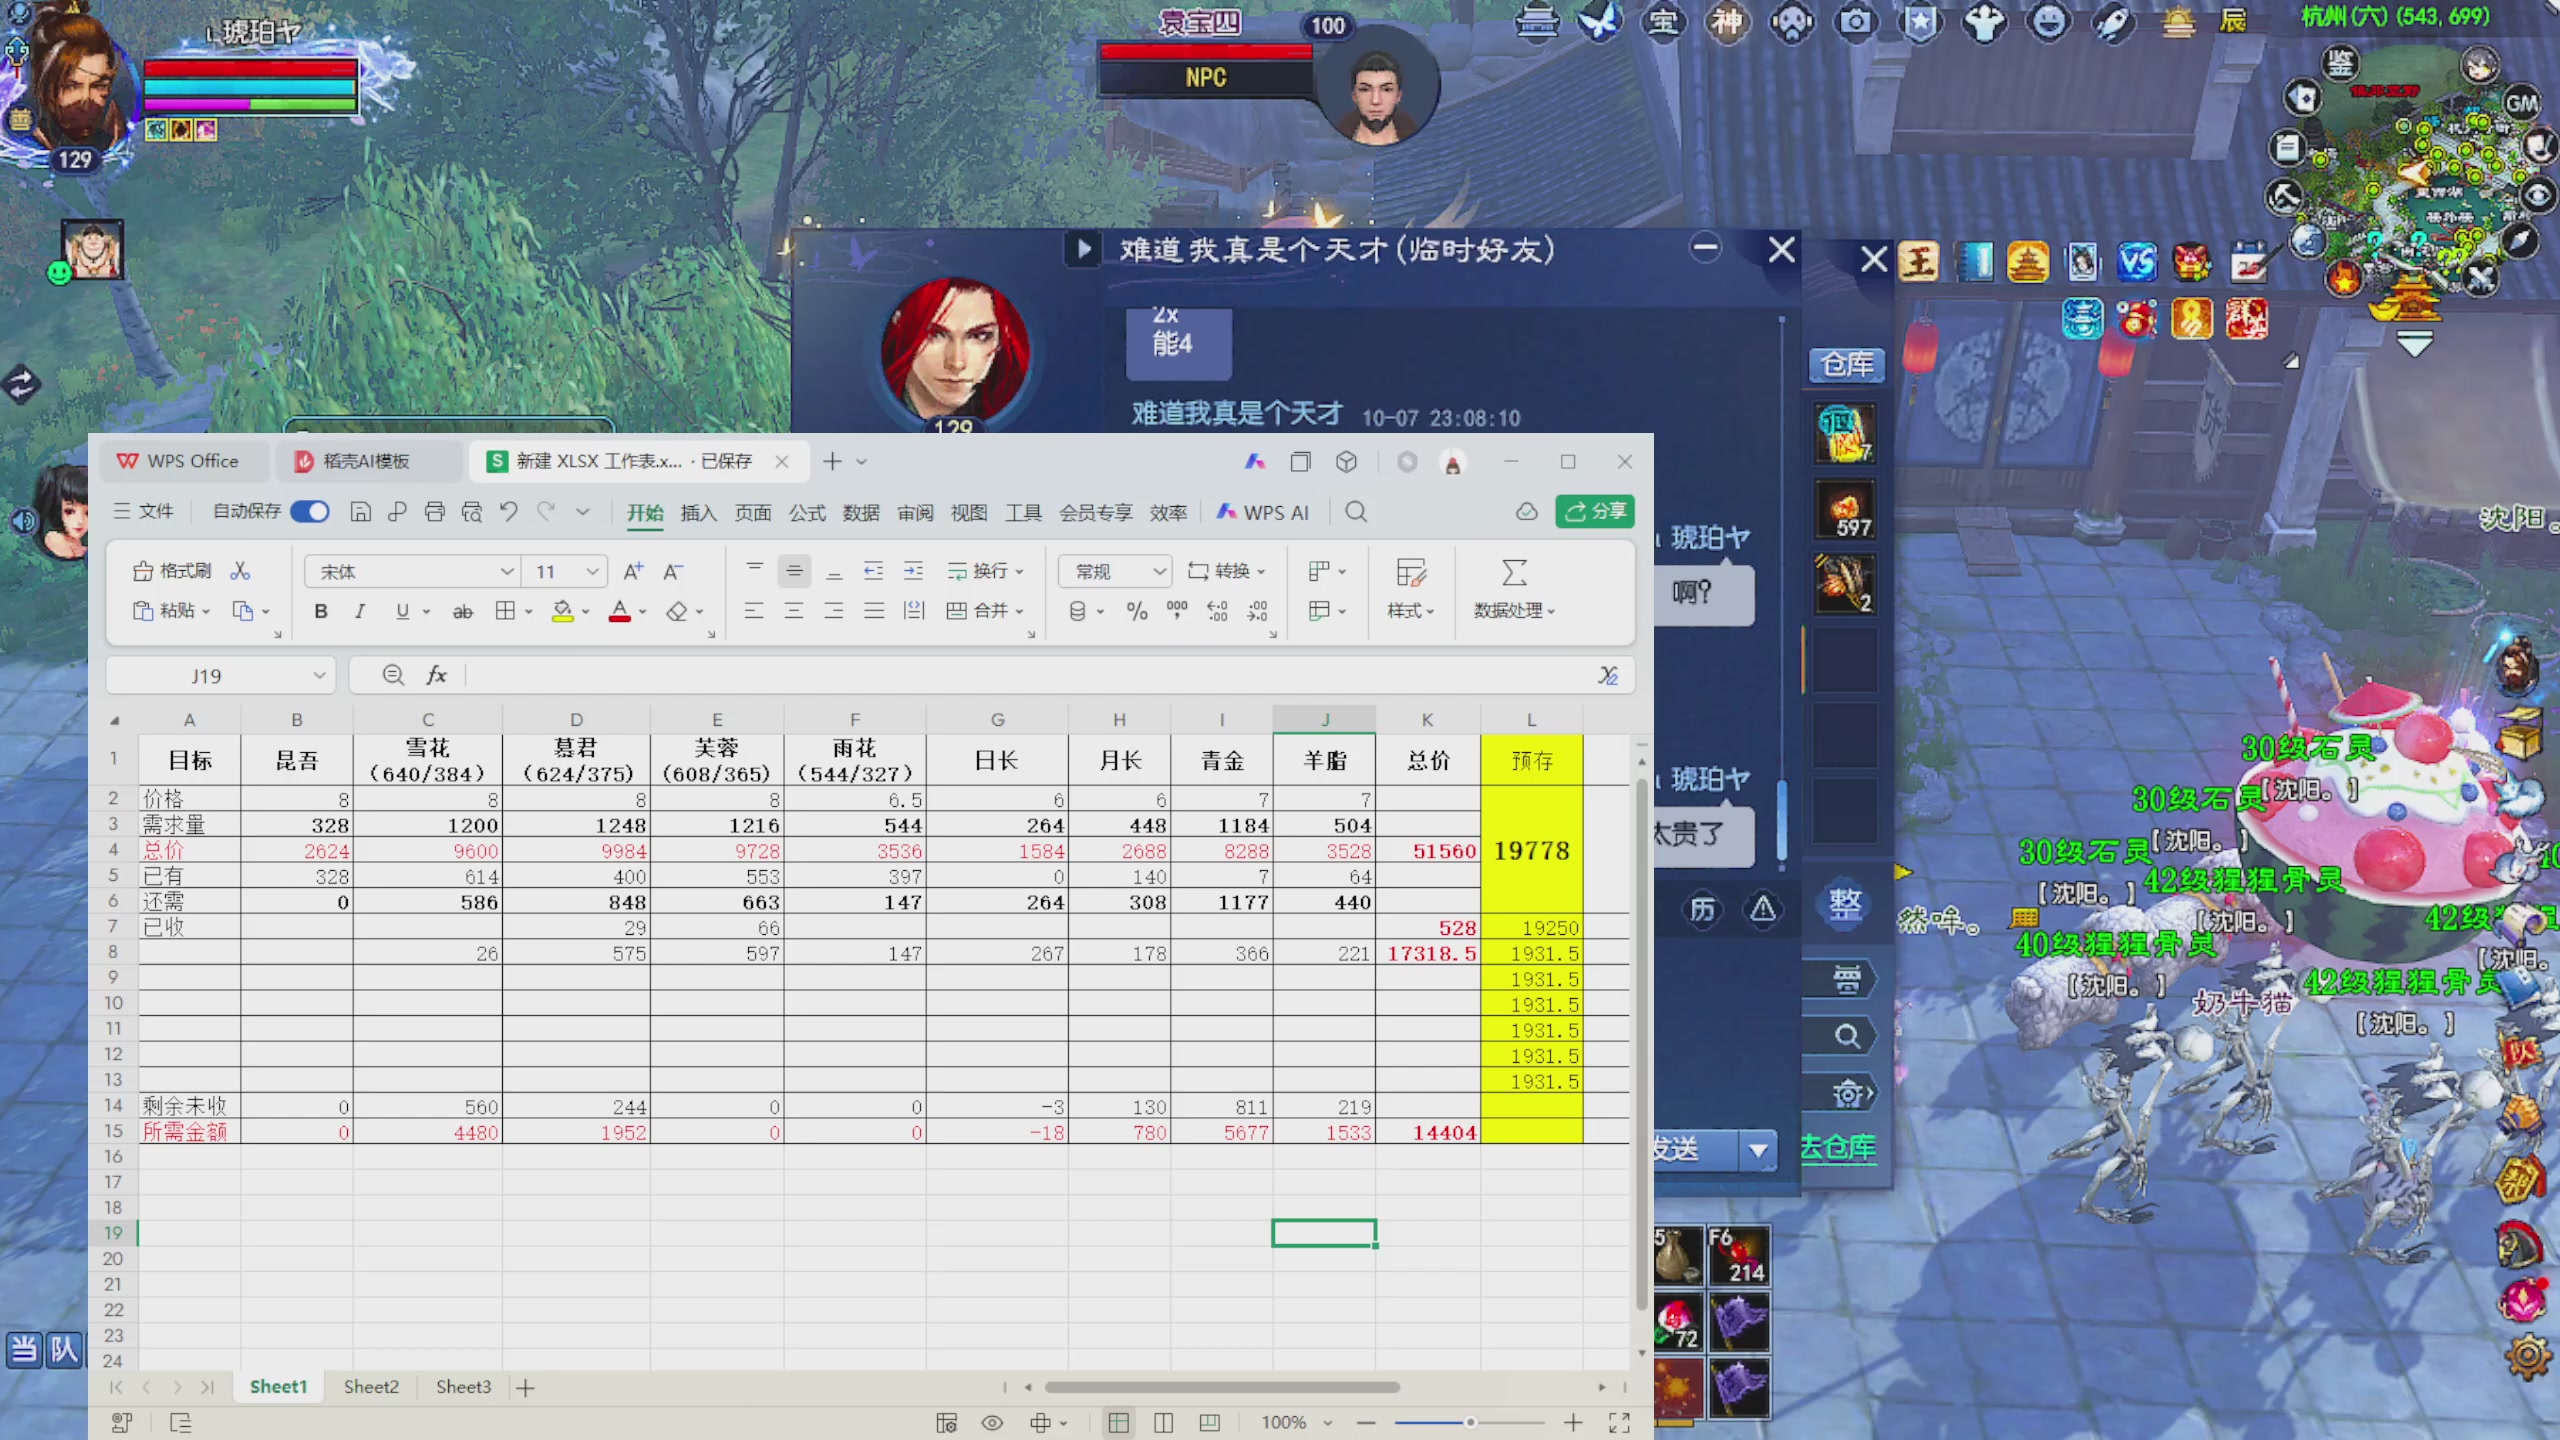Open the 插入 ribbon tab
This screenshot has height=1440, width=2560.
pyautogui.click(x=698, y=513)
